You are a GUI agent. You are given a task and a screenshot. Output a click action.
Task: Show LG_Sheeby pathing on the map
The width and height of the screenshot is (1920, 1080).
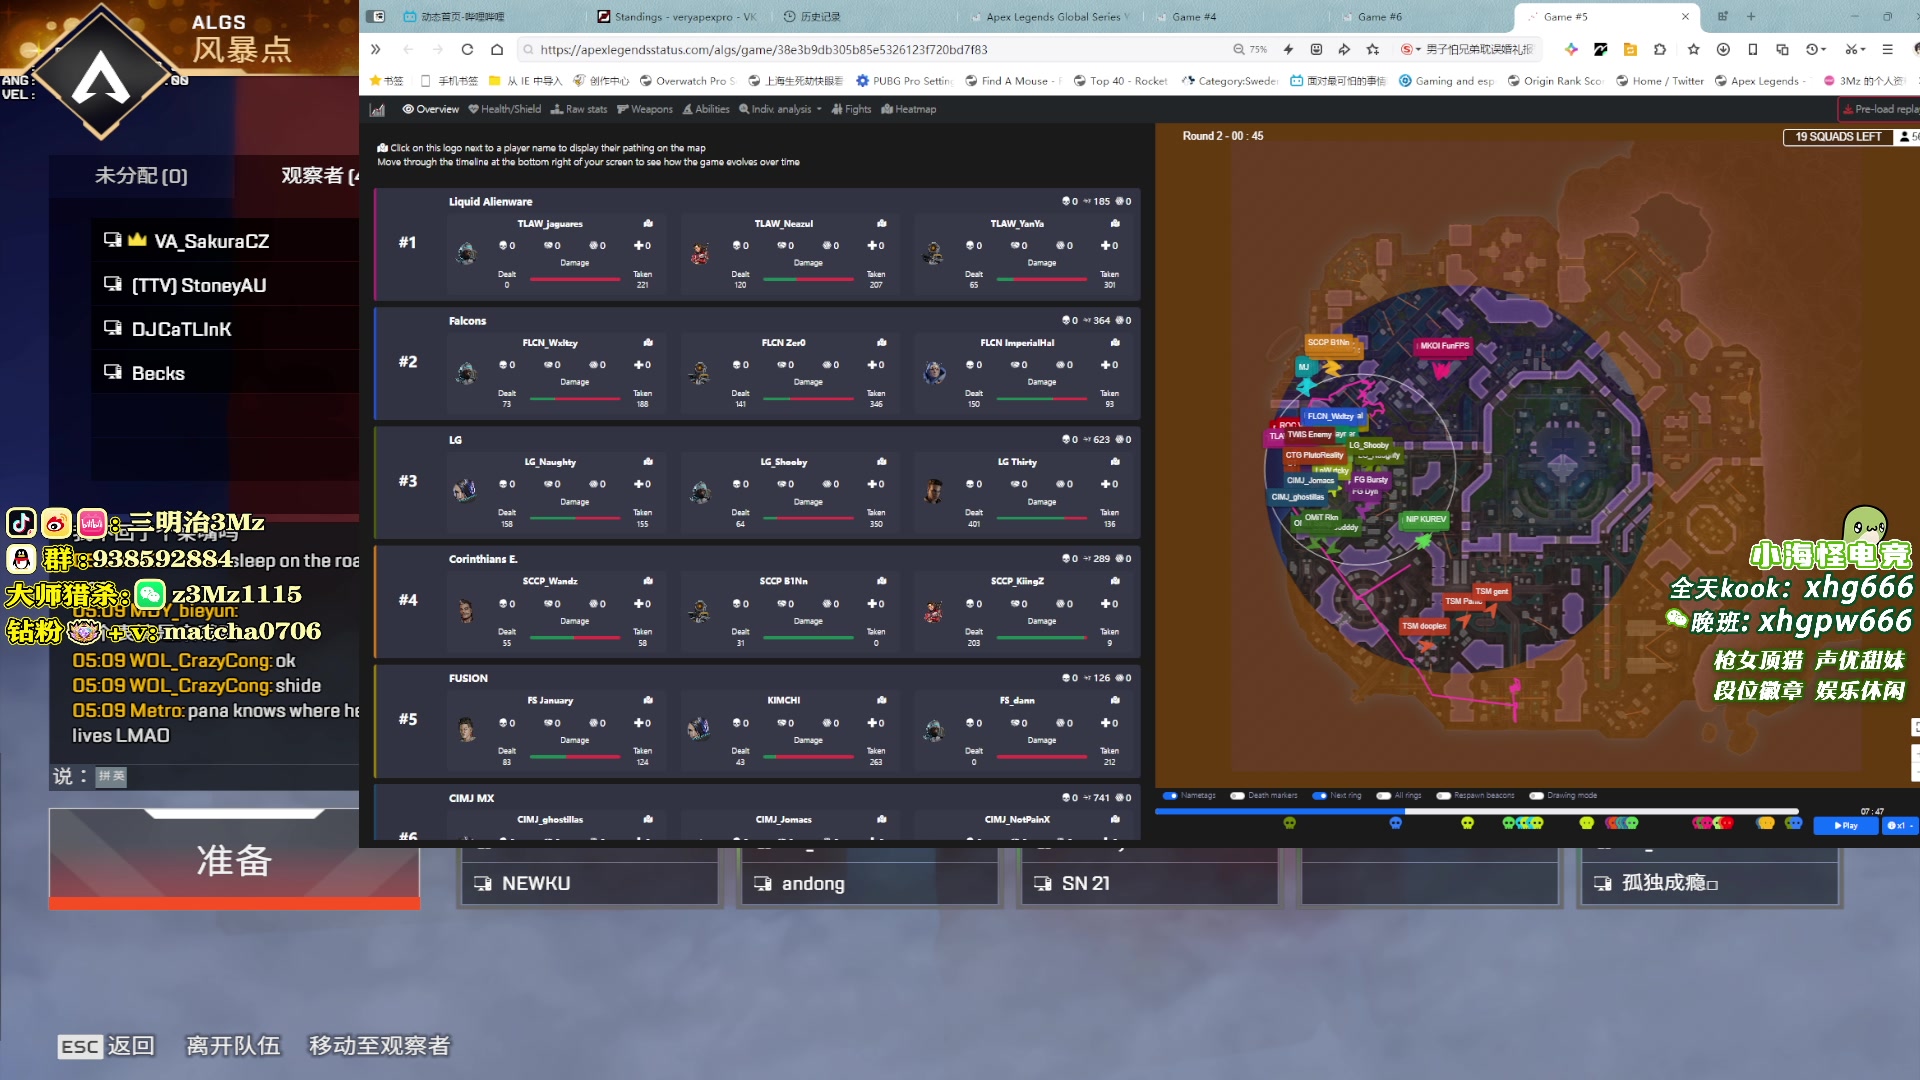click(882, 462)
